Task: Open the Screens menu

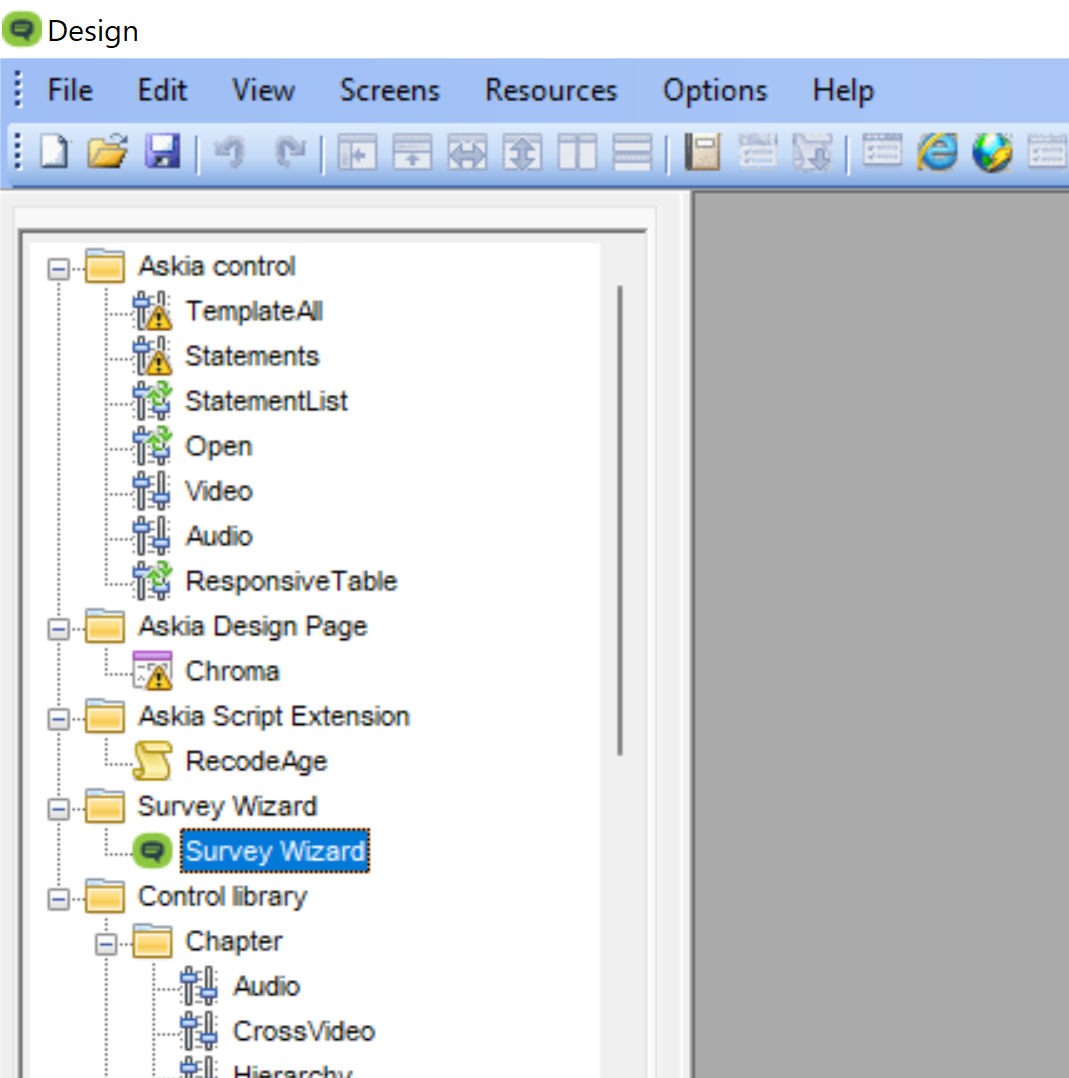Action: [x=390, y=90]
